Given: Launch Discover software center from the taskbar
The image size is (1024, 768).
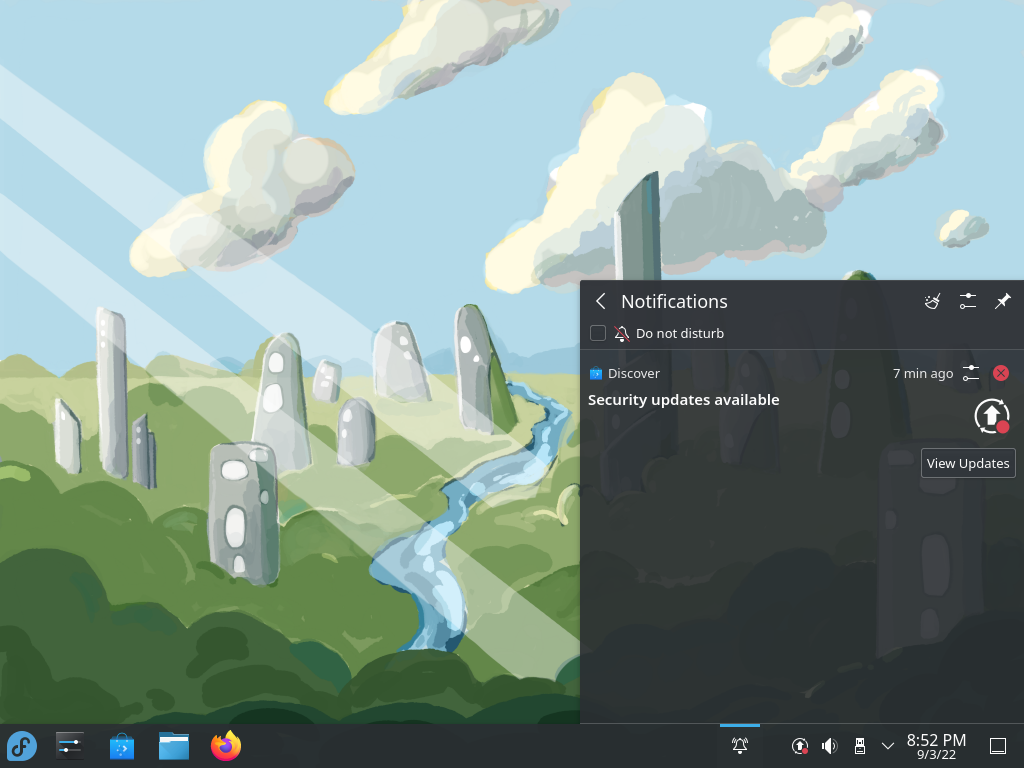Looking at the screenshot, I should pyautogui.click(x=121, y=746).
